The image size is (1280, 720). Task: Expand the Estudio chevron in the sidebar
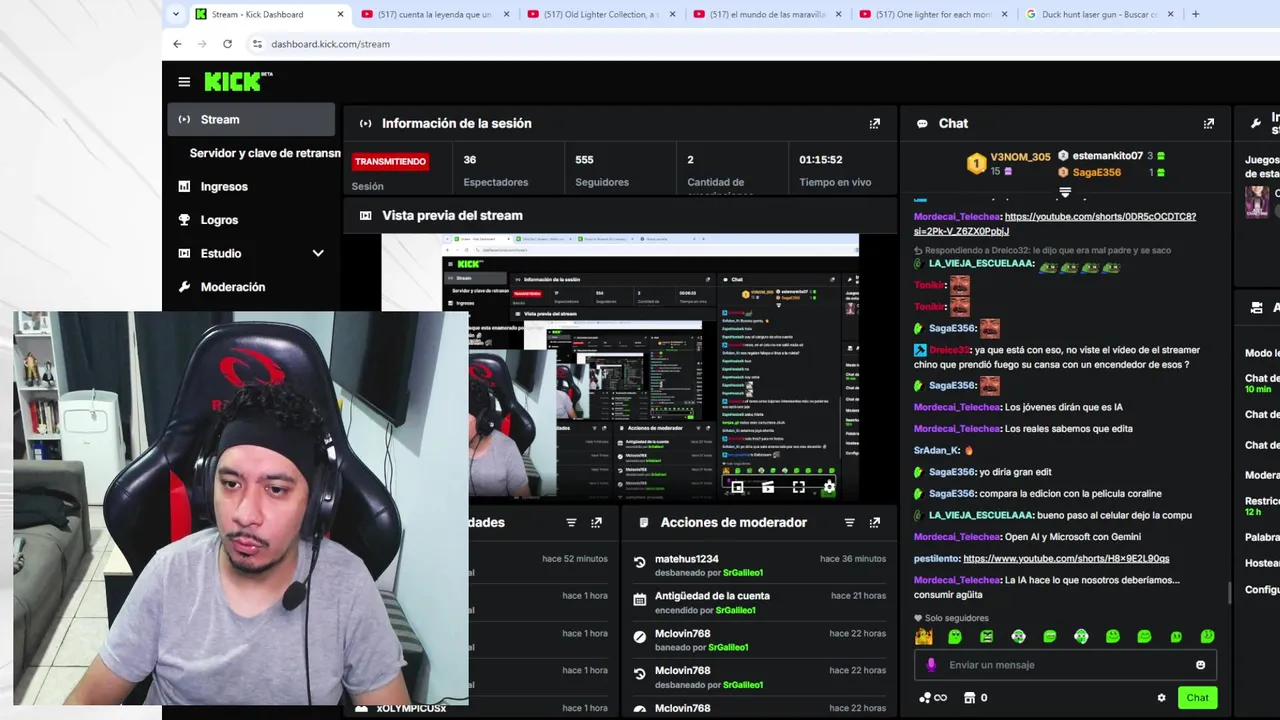[x=318, y=253]
